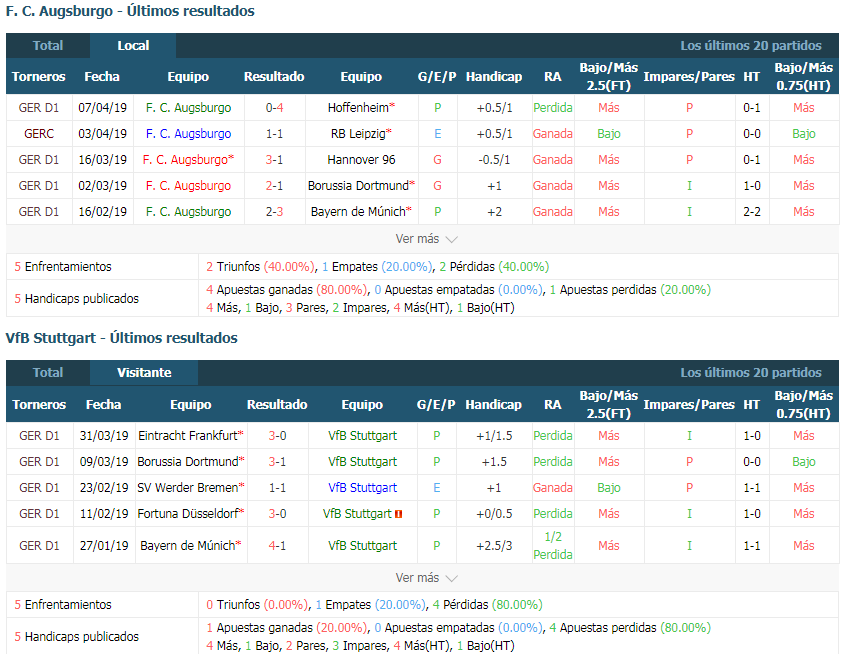The height and width of the screenshot is (654, 841).
Task: Click blue F. C. Augsburgo in GERC row
Action: pos(188,134)
